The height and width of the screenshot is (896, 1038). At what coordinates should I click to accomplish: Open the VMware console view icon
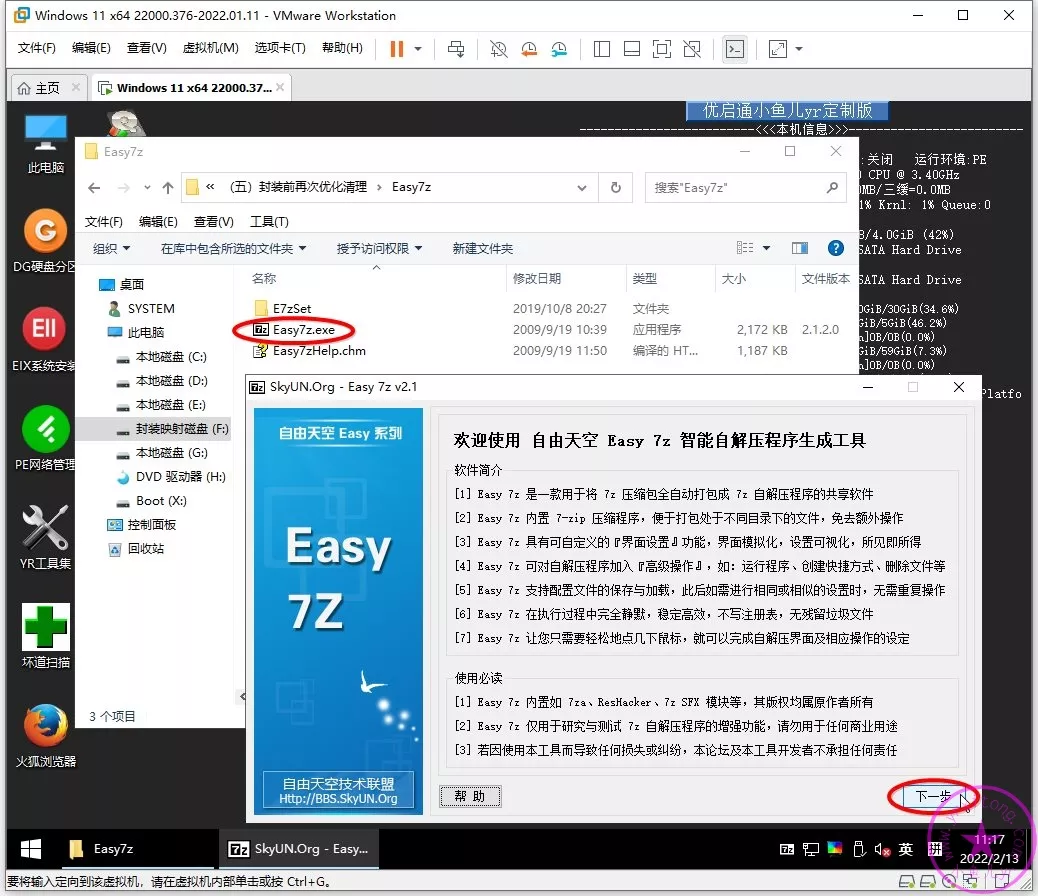click(x=735, y=49)
